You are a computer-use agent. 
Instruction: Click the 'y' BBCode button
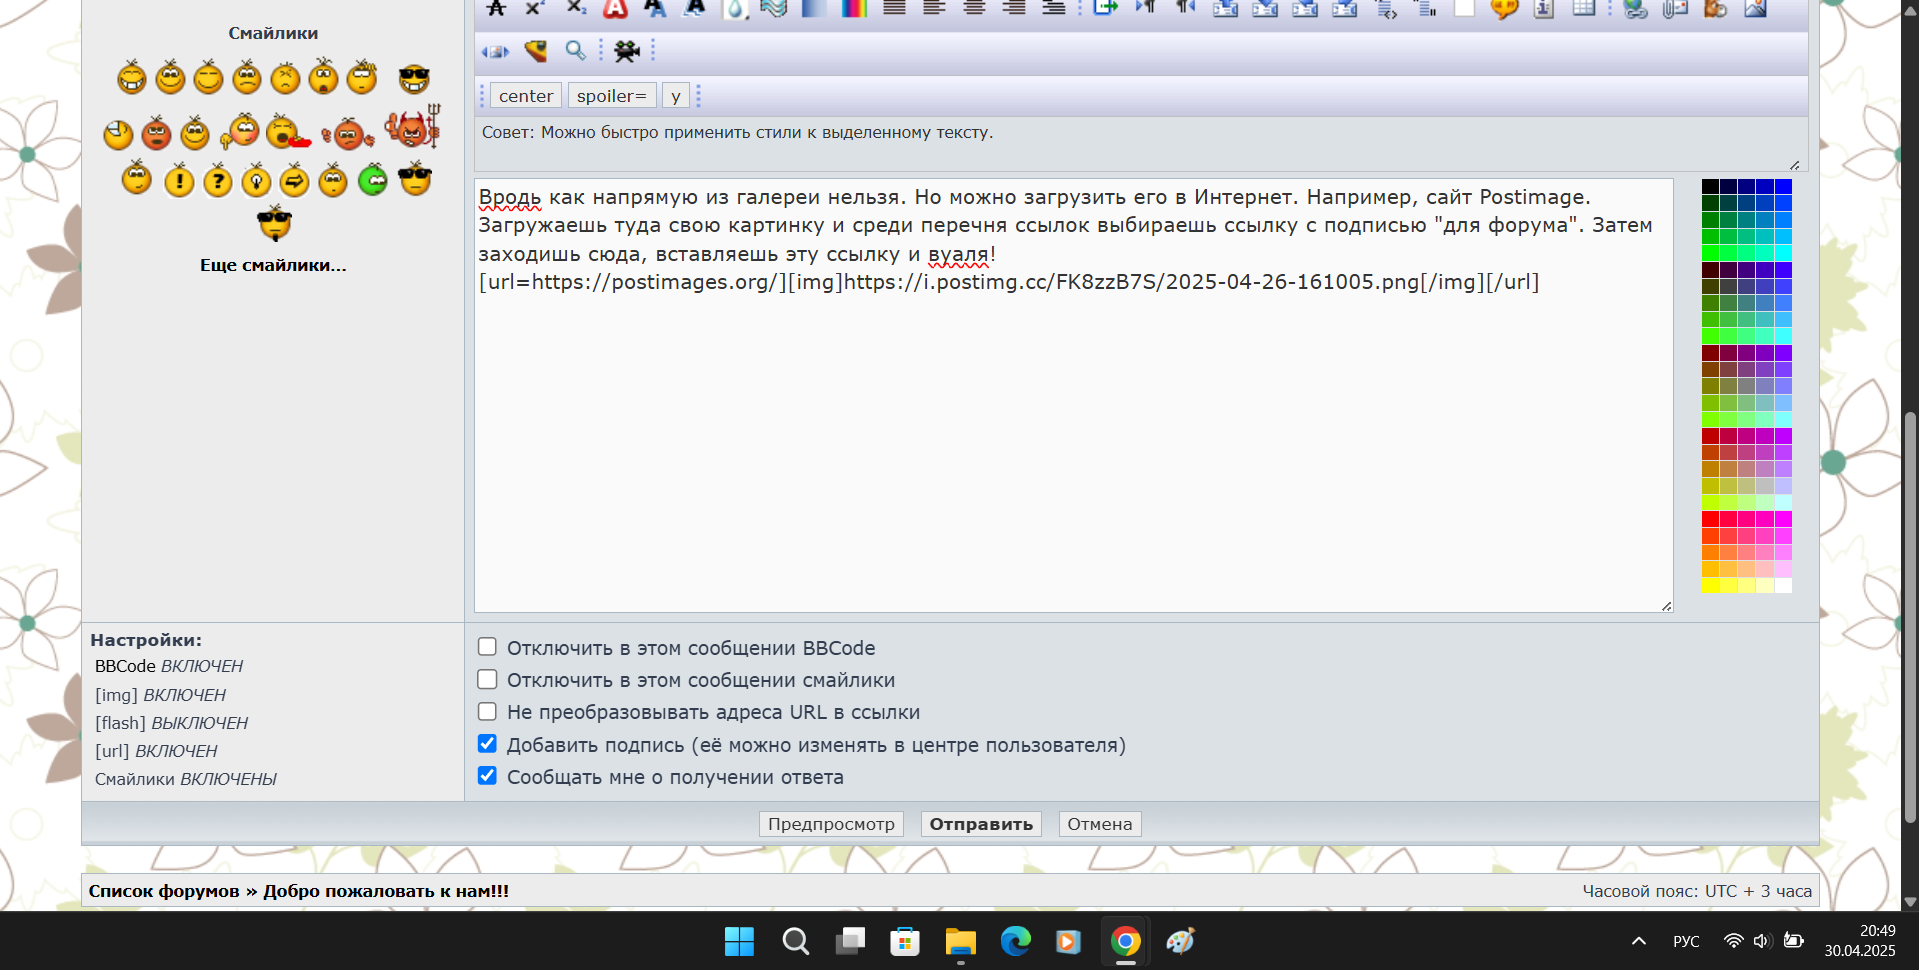point(676,96)
